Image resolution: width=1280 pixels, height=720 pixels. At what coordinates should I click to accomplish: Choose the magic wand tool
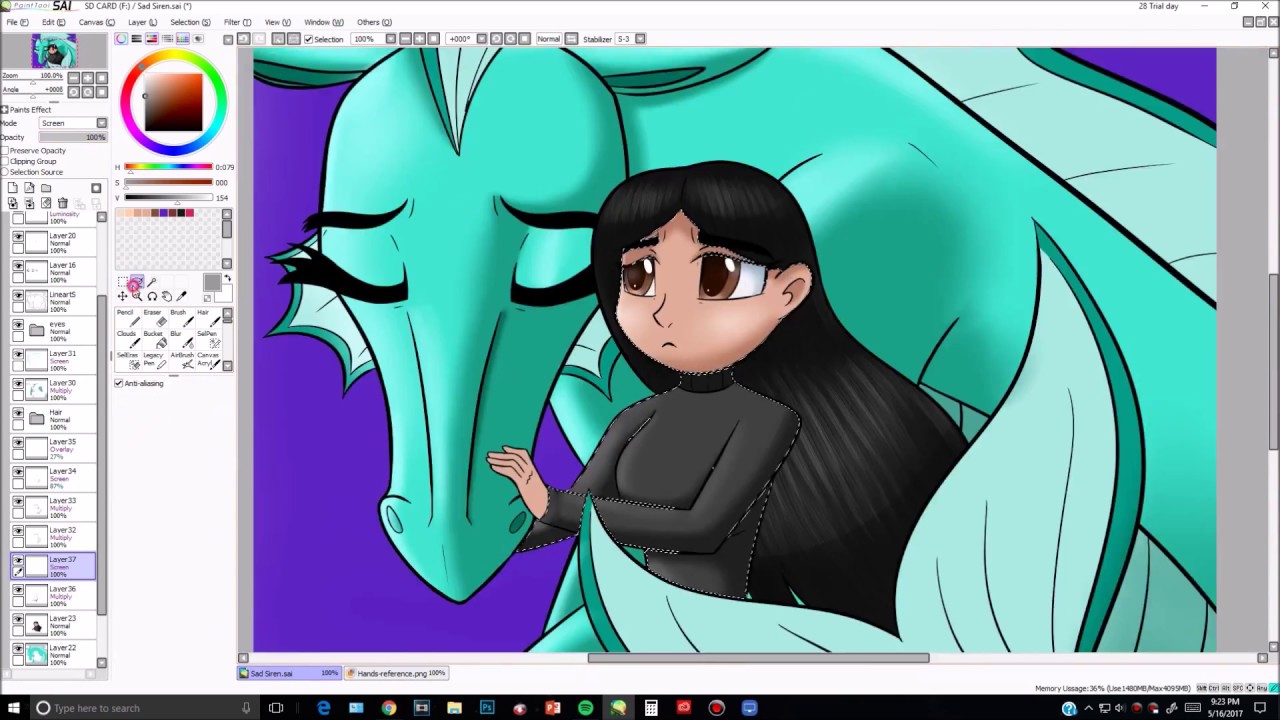pos(152,282)
